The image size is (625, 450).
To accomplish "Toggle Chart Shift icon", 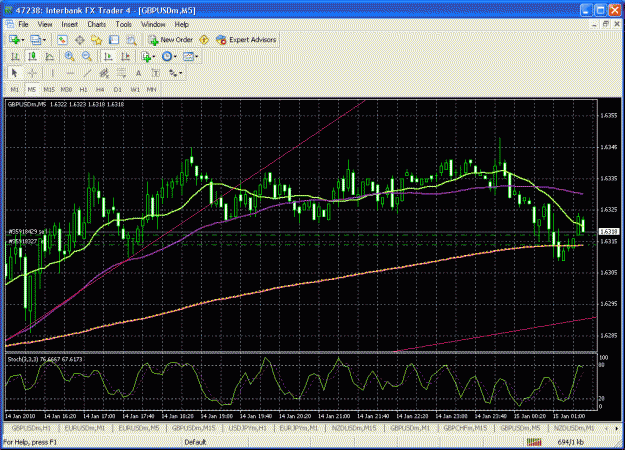I will click(x=126, y=57).
